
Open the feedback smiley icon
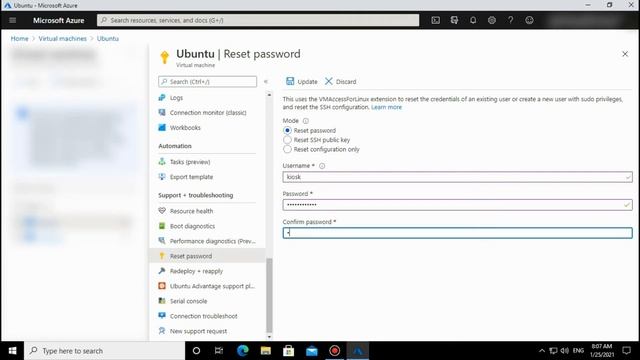point(529,20)
